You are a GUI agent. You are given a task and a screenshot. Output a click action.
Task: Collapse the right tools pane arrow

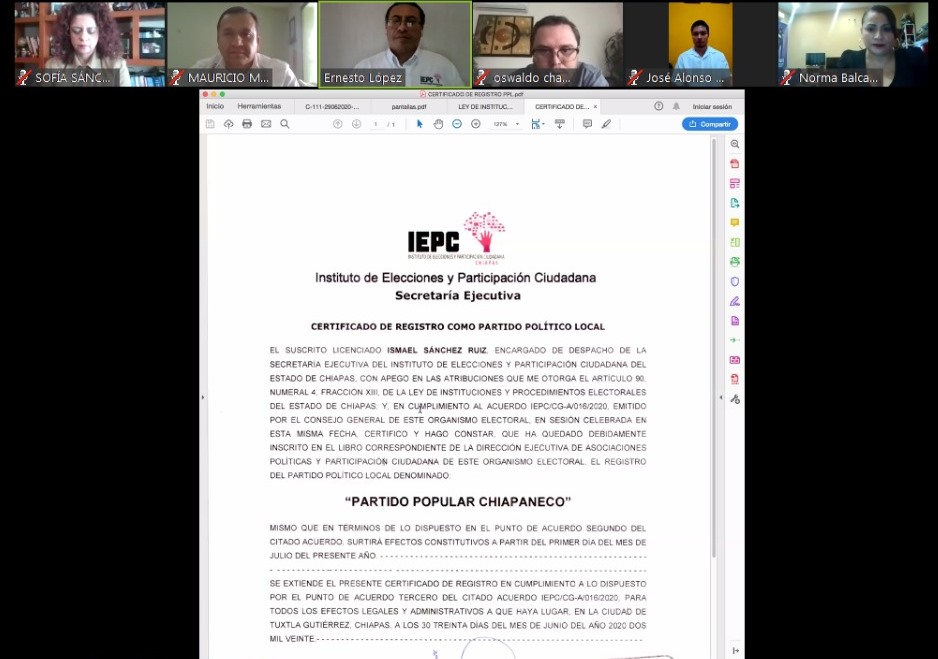[721, 398]
